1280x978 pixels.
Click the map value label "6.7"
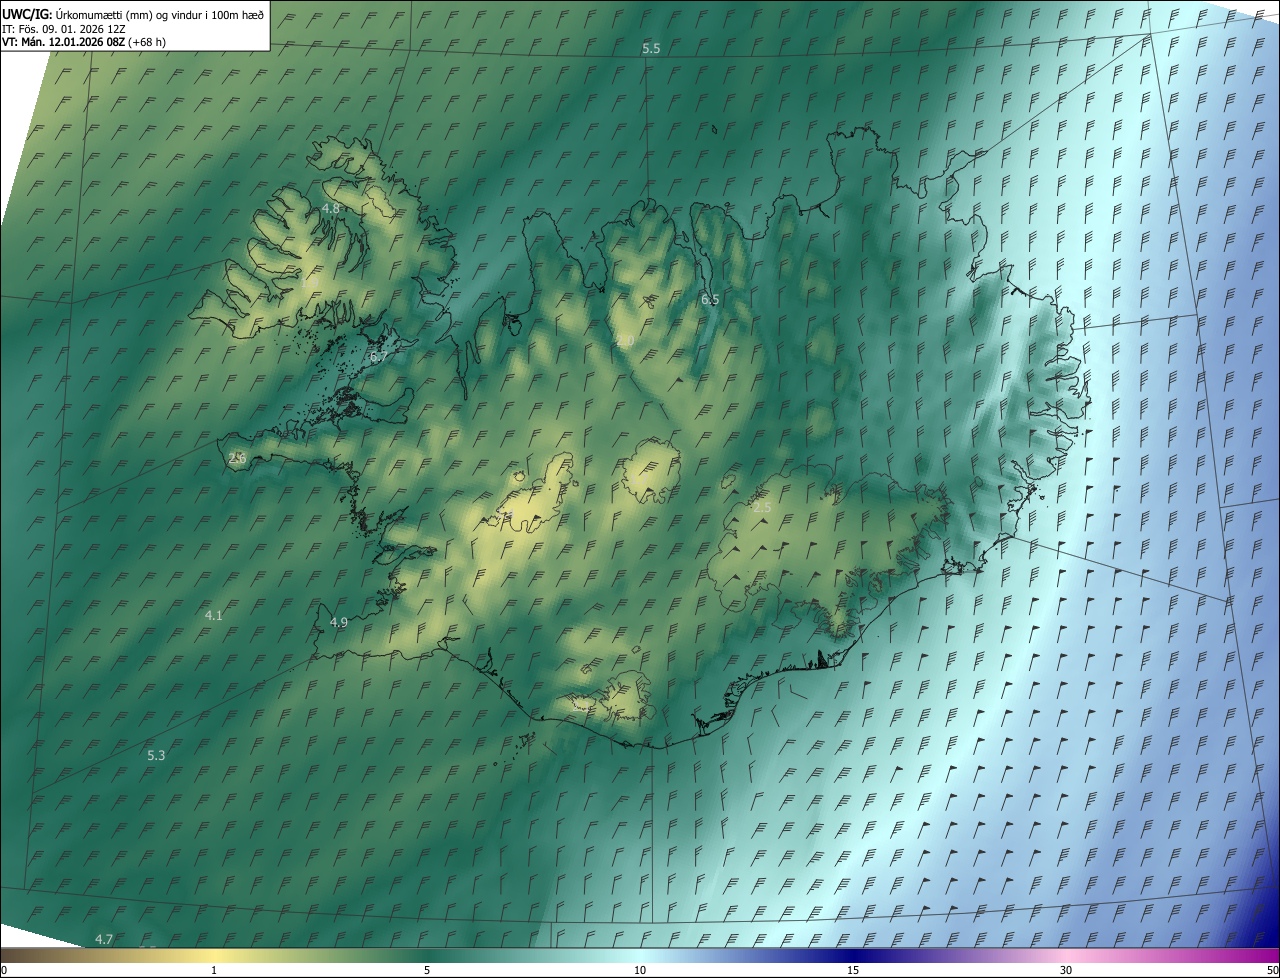(x=378, y=356)
